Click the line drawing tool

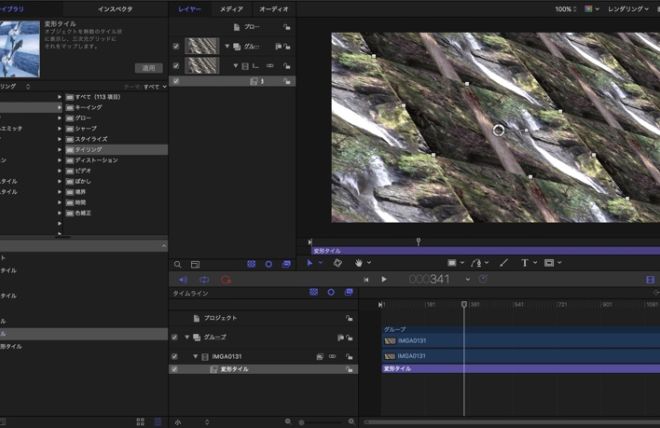click(x=503, y=263)
